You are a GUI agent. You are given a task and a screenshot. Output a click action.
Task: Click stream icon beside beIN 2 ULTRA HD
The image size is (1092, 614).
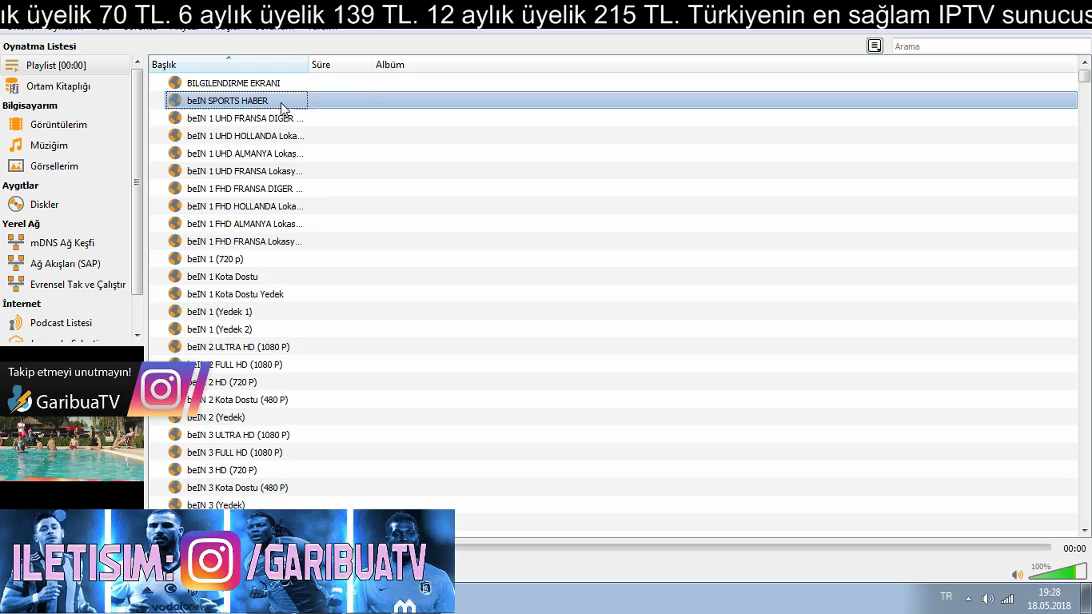pyautogui.click(x=175, y=347)
